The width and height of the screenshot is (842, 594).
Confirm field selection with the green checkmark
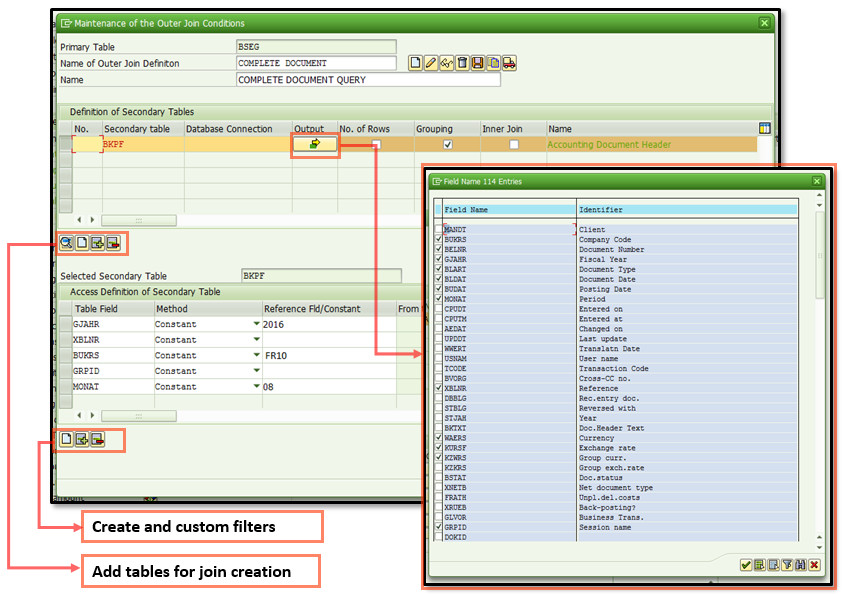(745, 565)
